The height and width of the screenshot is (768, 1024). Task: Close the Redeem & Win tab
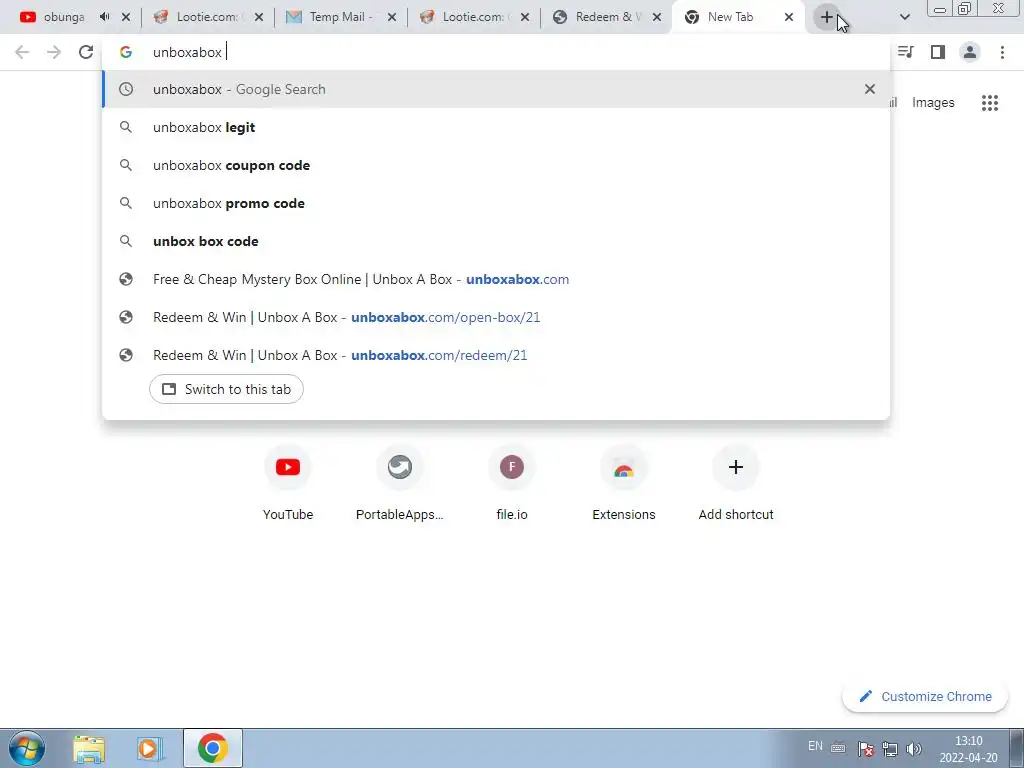(x=657, y=18)
